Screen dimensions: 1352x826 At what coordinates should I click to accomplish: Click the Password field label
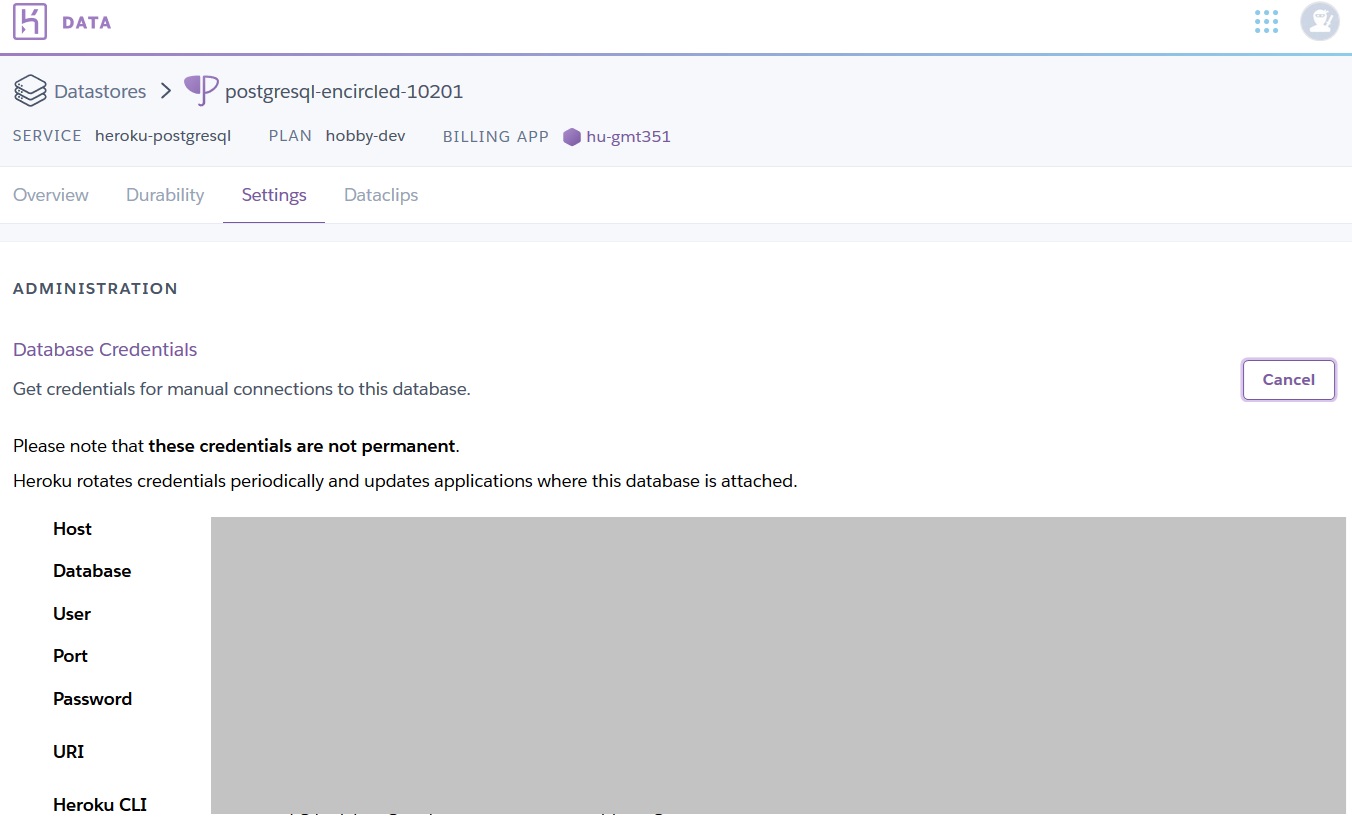coord(92,699)
